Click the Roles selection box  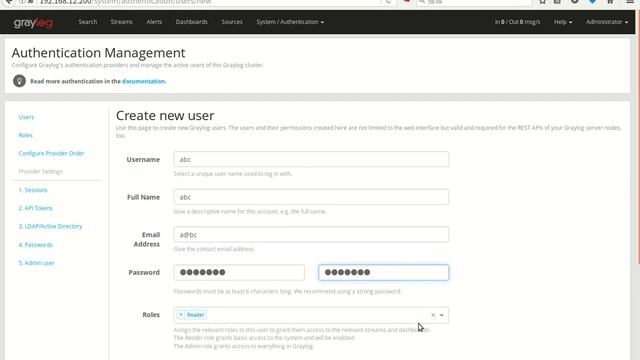click(x=311, y=315)
